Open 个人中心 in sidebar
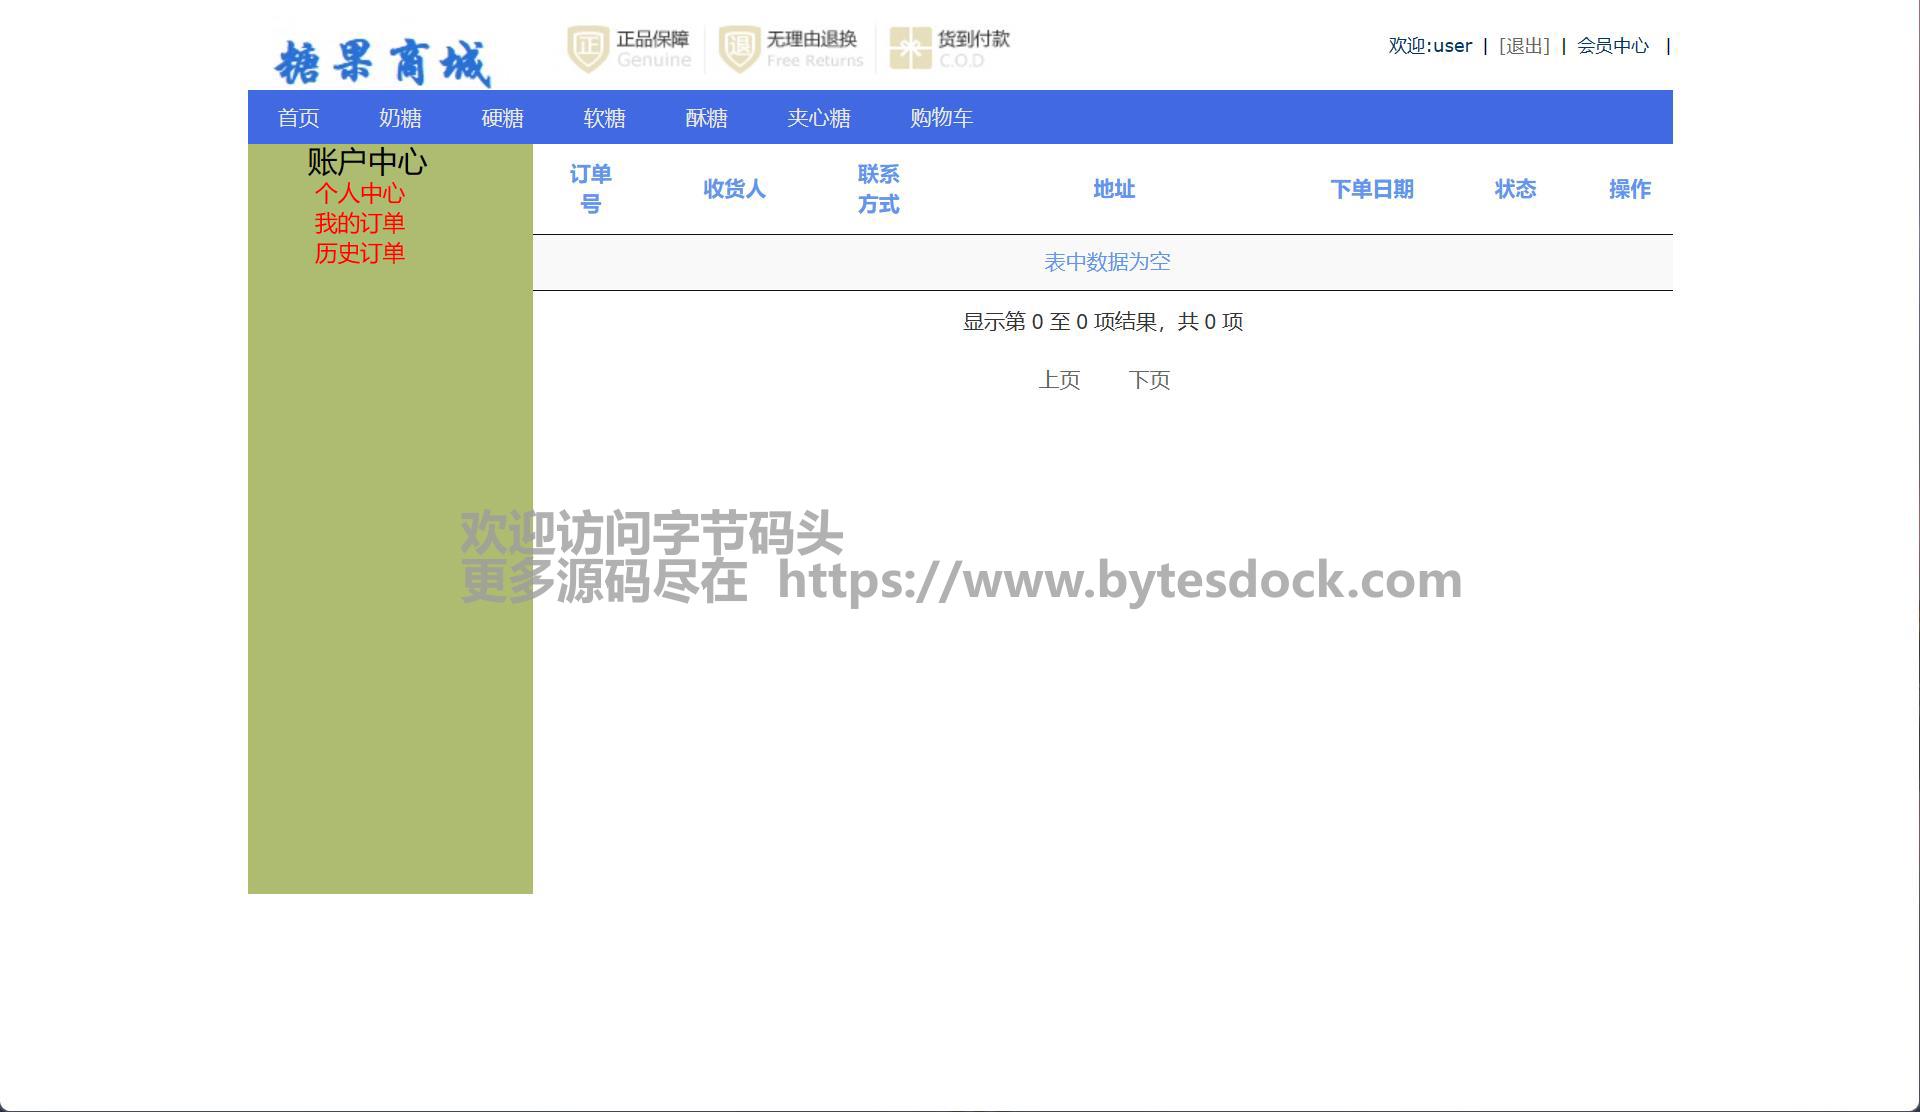The height and width of the screenshot is (1112, 1920). [x=359, y=193]
